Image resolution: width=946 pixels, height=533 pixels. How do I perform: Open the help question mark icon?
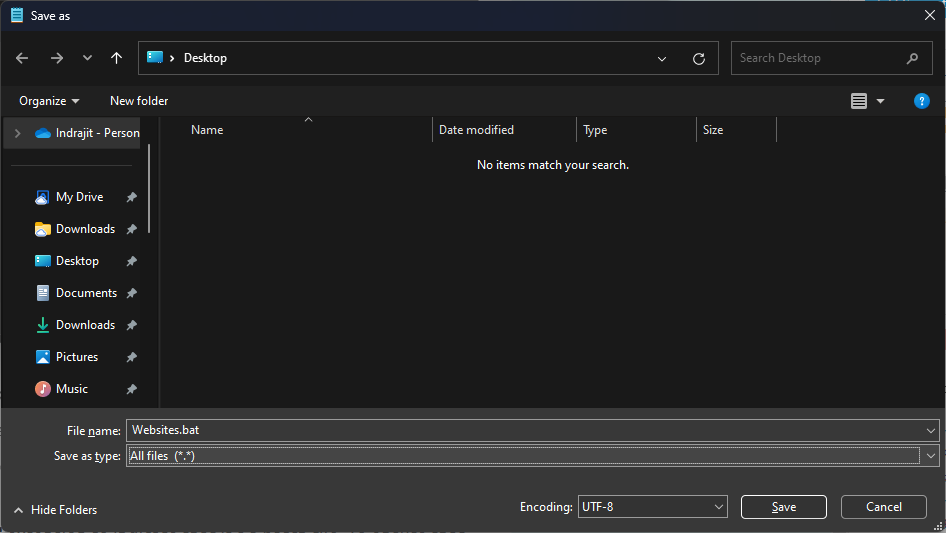click(922, 101)
